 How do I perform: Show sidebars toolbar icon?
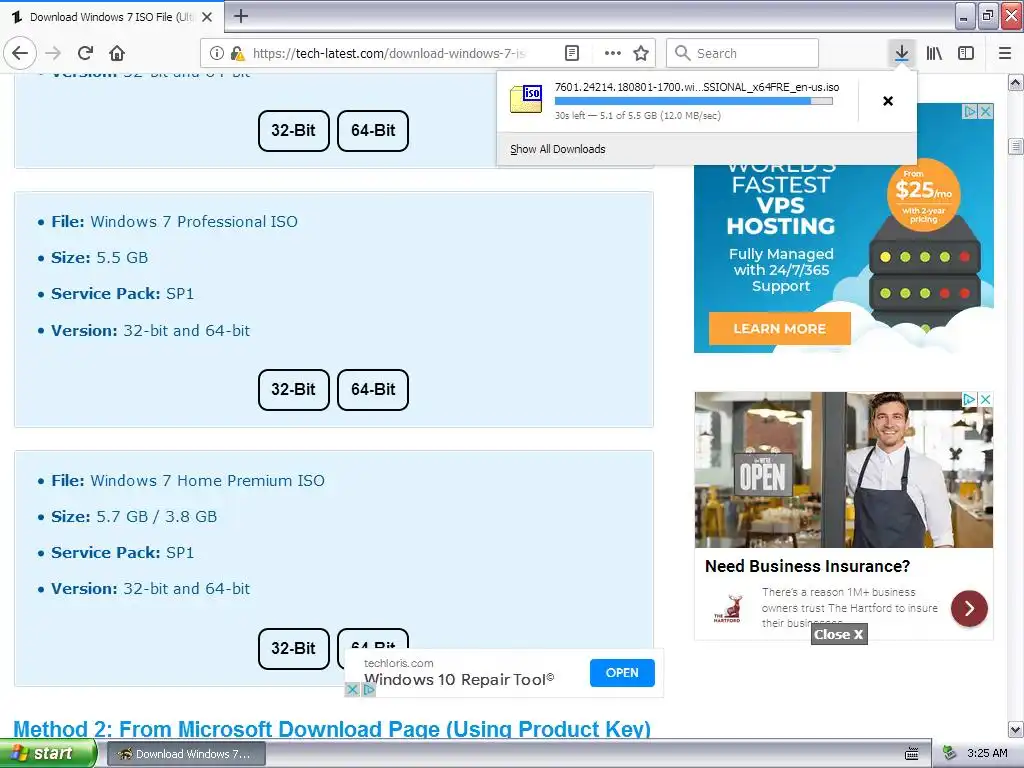[966, 54]
